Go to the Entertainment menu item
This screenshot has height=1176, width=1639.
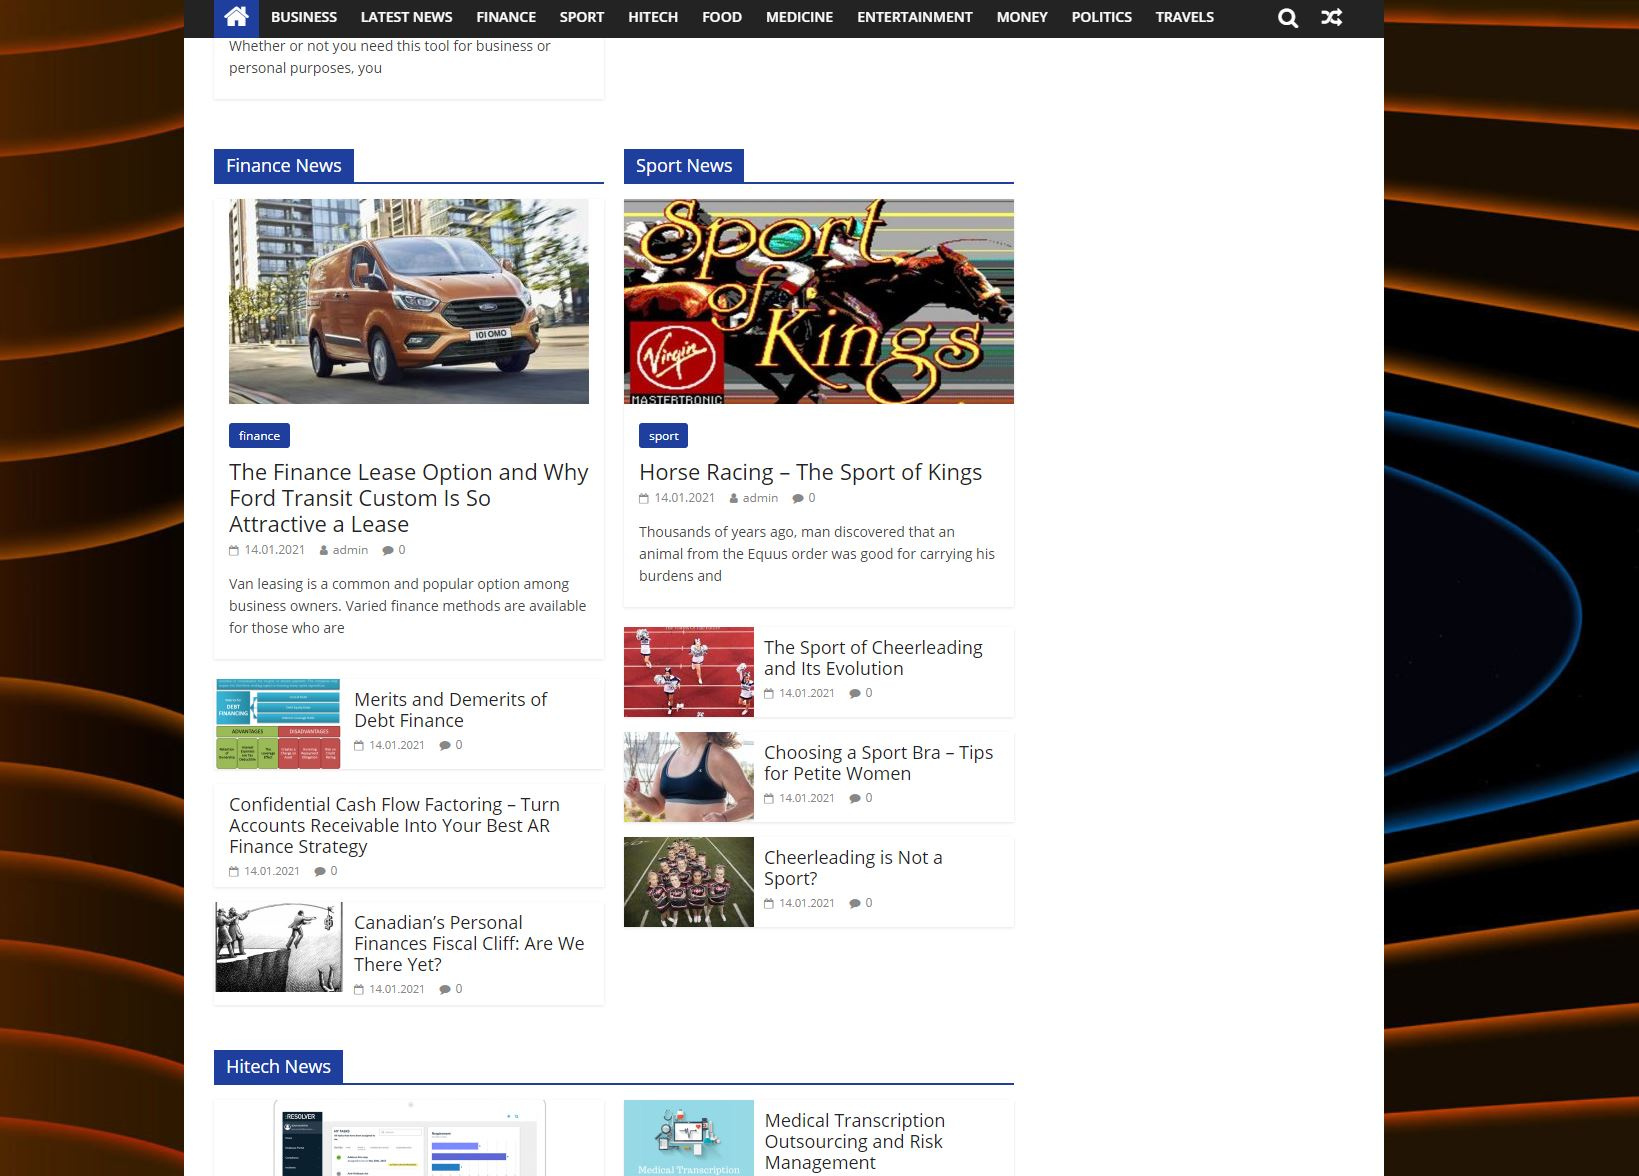(x=915, y=17)
